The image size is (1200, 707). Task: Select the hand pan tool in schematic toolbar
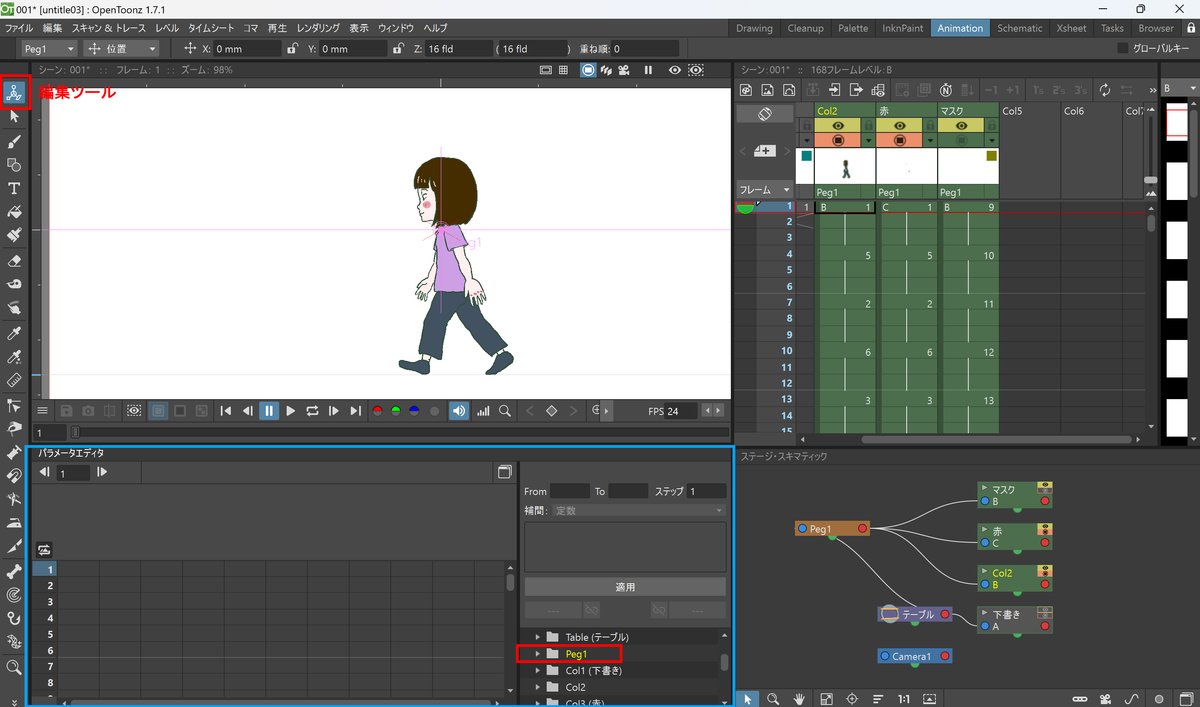tap(800, 698)
